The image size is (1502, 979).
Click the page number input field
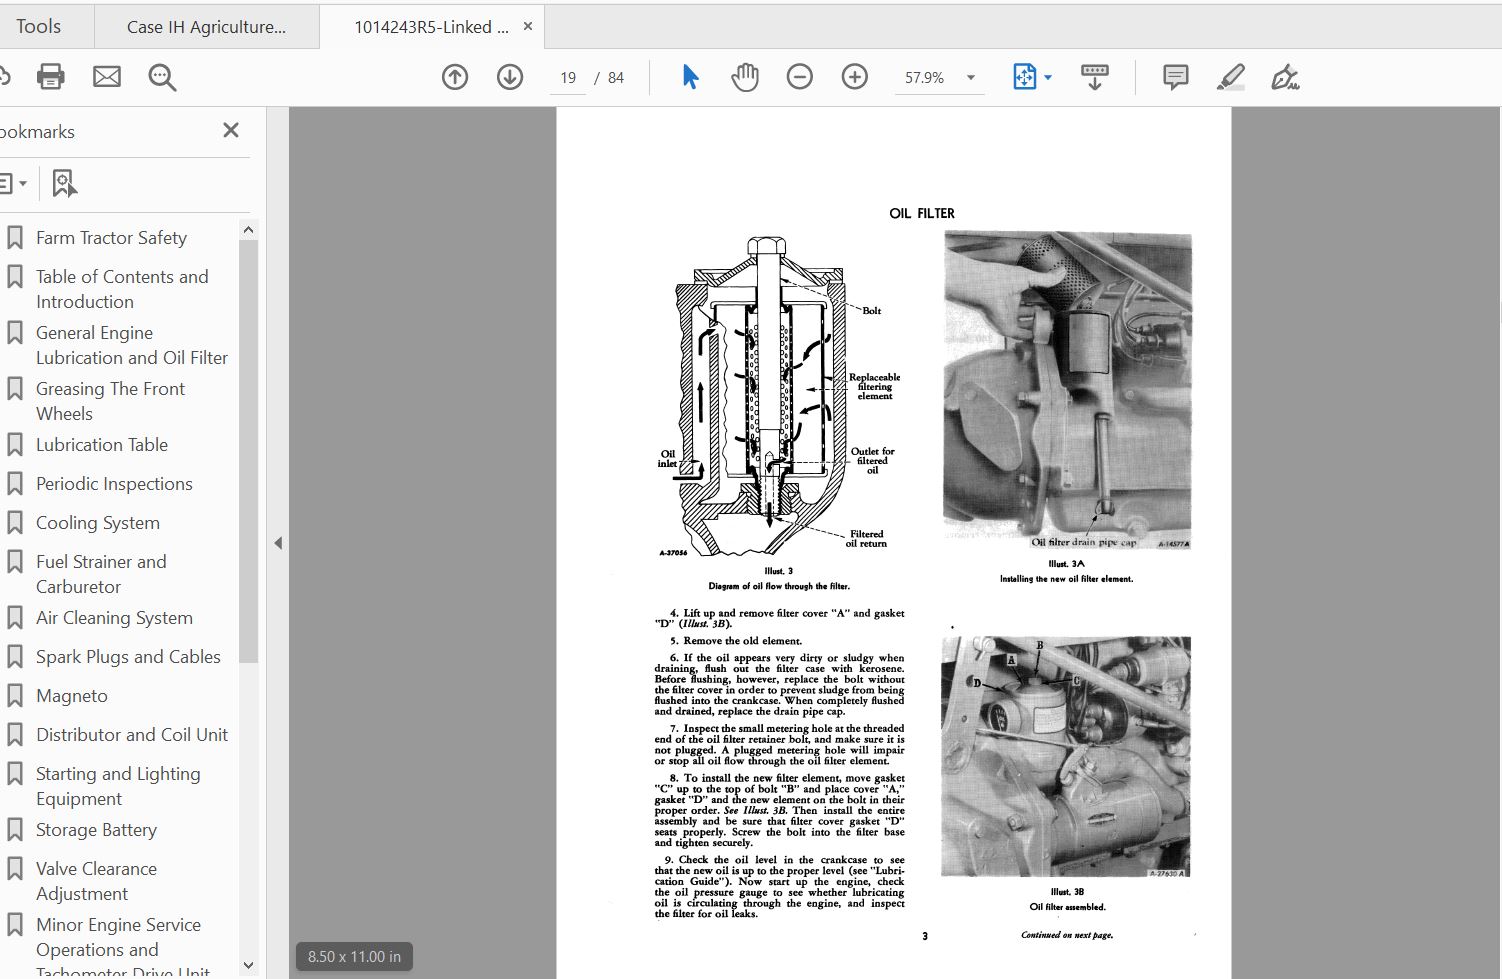(568, 77)
